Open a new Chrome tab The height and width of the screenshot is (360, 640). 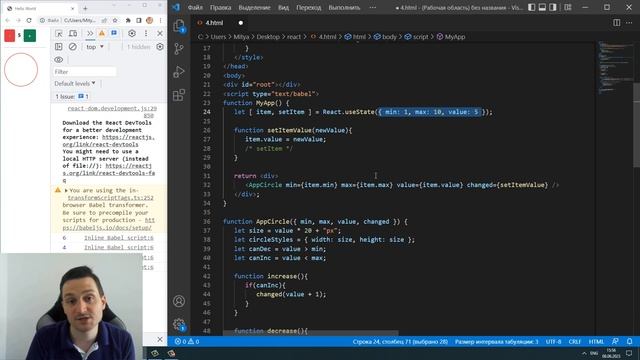tap(85, 8)
